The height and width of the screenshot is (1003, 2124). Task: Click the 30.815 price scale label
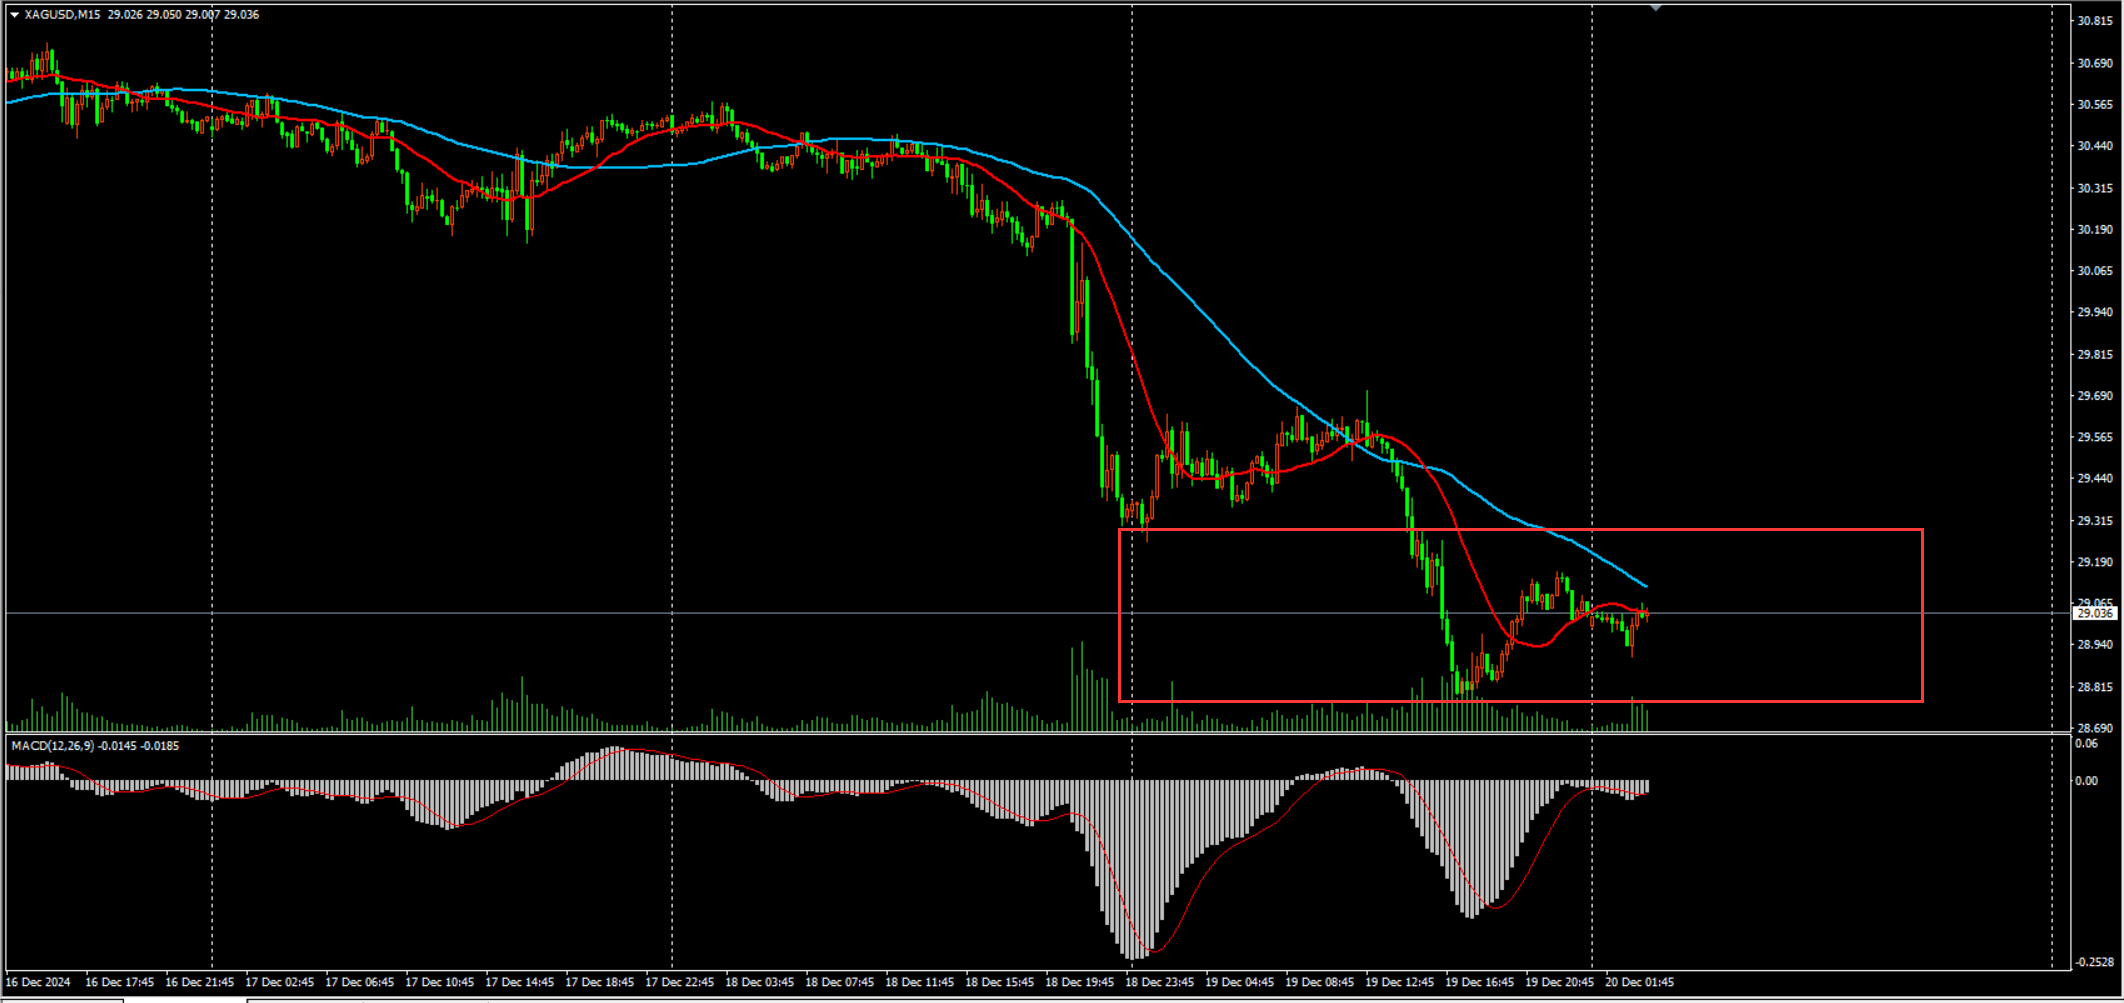coord(2095,21)
